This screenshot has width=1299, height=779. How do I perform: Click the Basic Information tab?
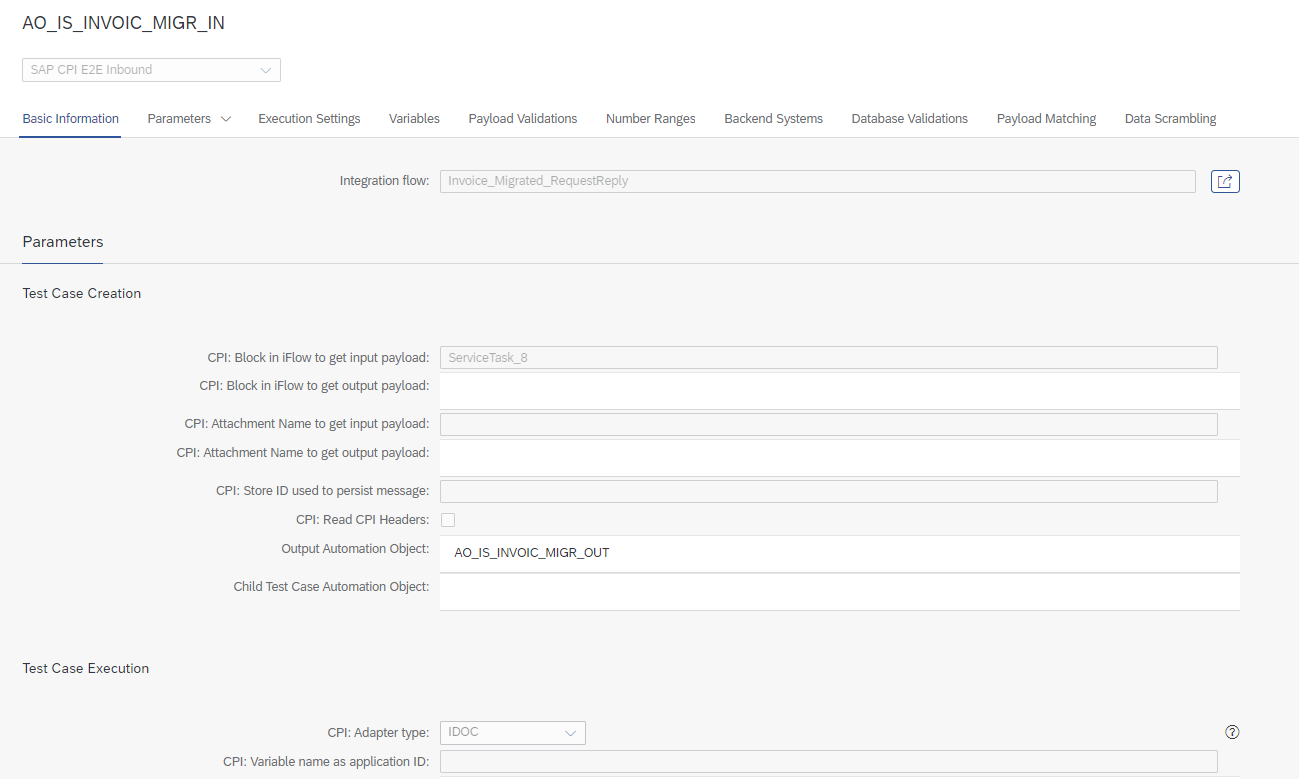point(71,119)
